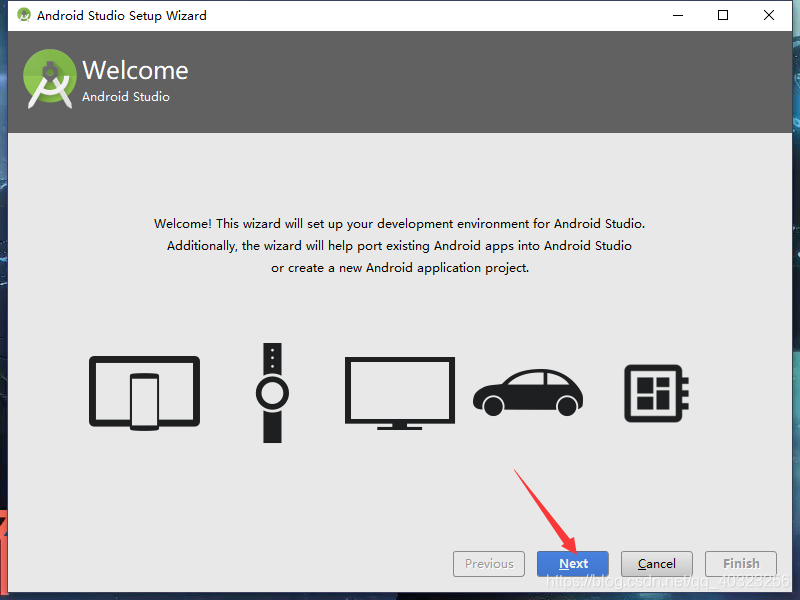Click the TV screen icon
The height and width of the screenshot is (600, 800).
tap(400, 393)
